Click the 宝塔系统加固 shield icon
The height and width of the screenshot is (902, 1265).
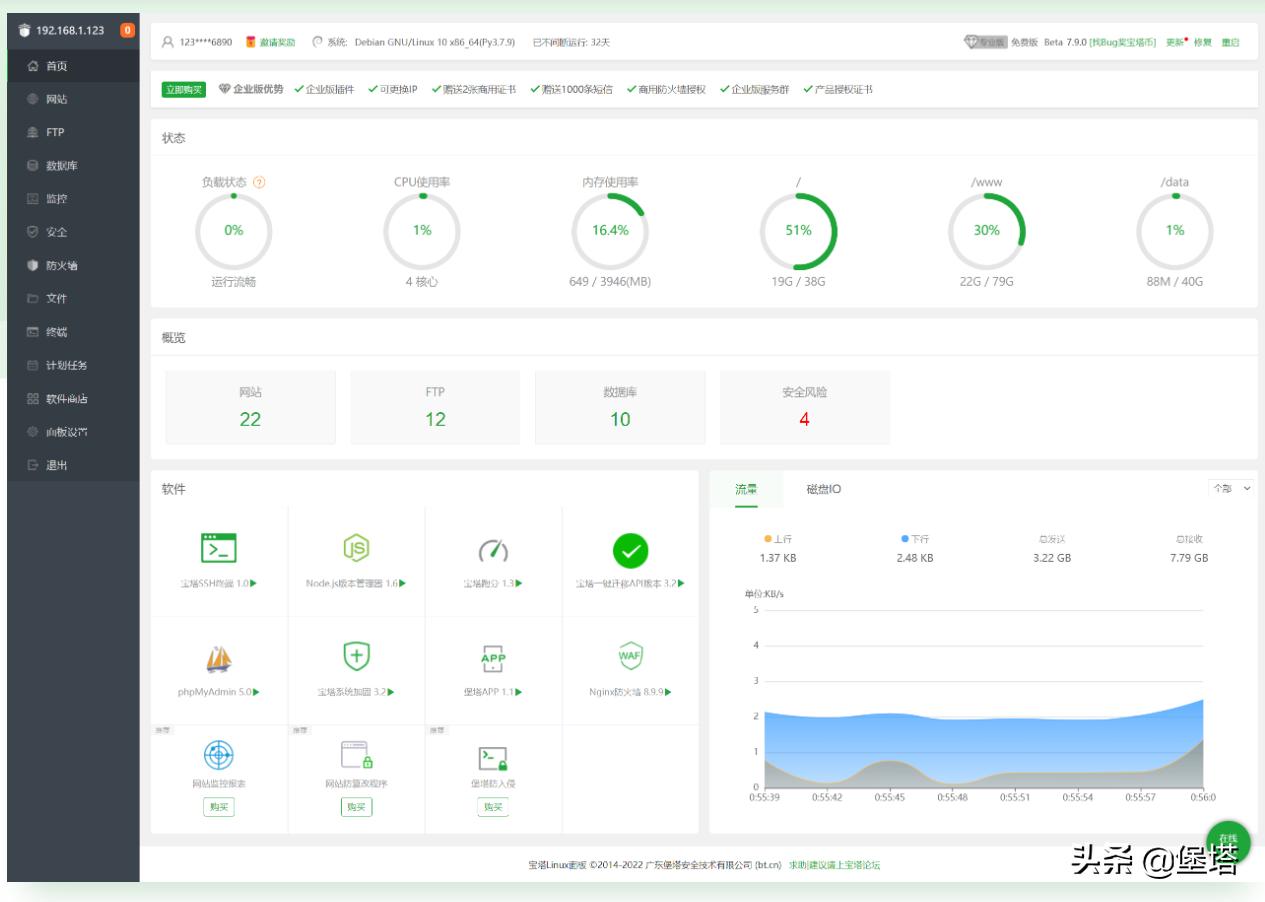[x=356, y=655]
